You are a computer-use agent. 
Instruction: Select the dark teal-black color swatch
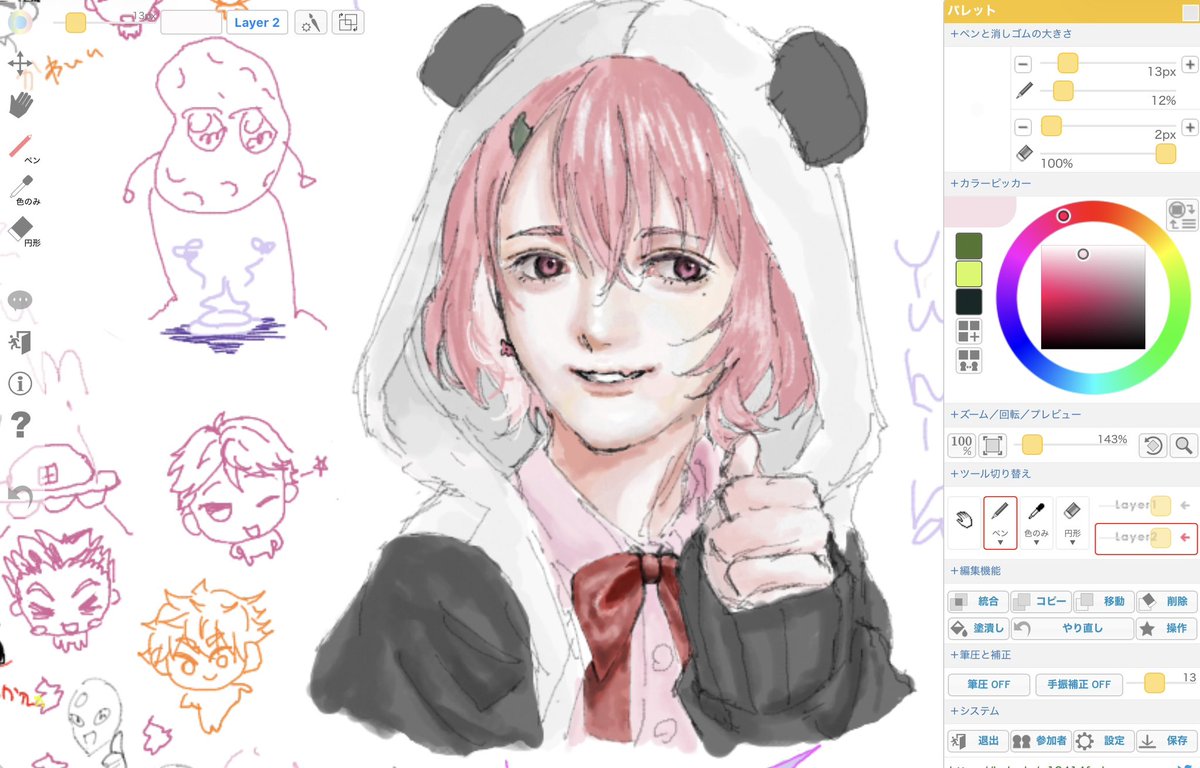pos(969,302)
